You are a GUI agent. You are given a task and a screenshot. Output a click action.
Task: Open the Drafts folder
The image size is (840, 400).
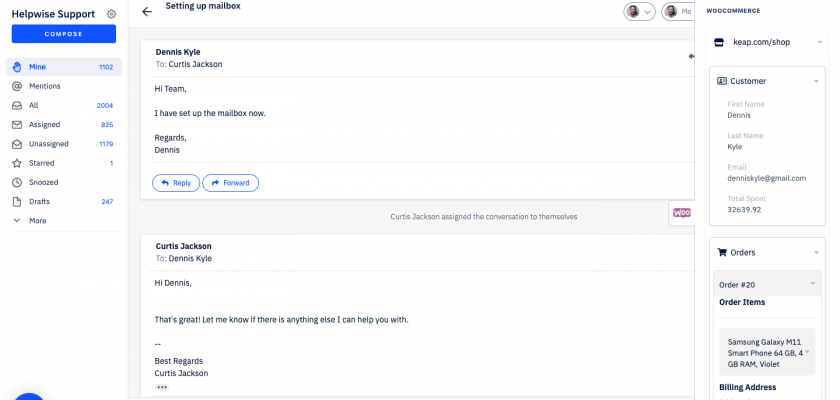[40, 202]
